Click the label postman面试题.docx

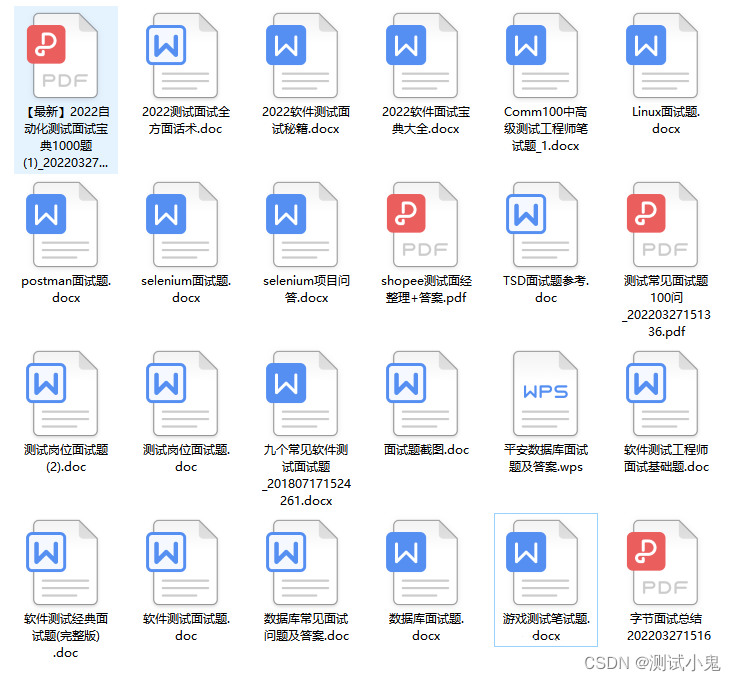66,289
